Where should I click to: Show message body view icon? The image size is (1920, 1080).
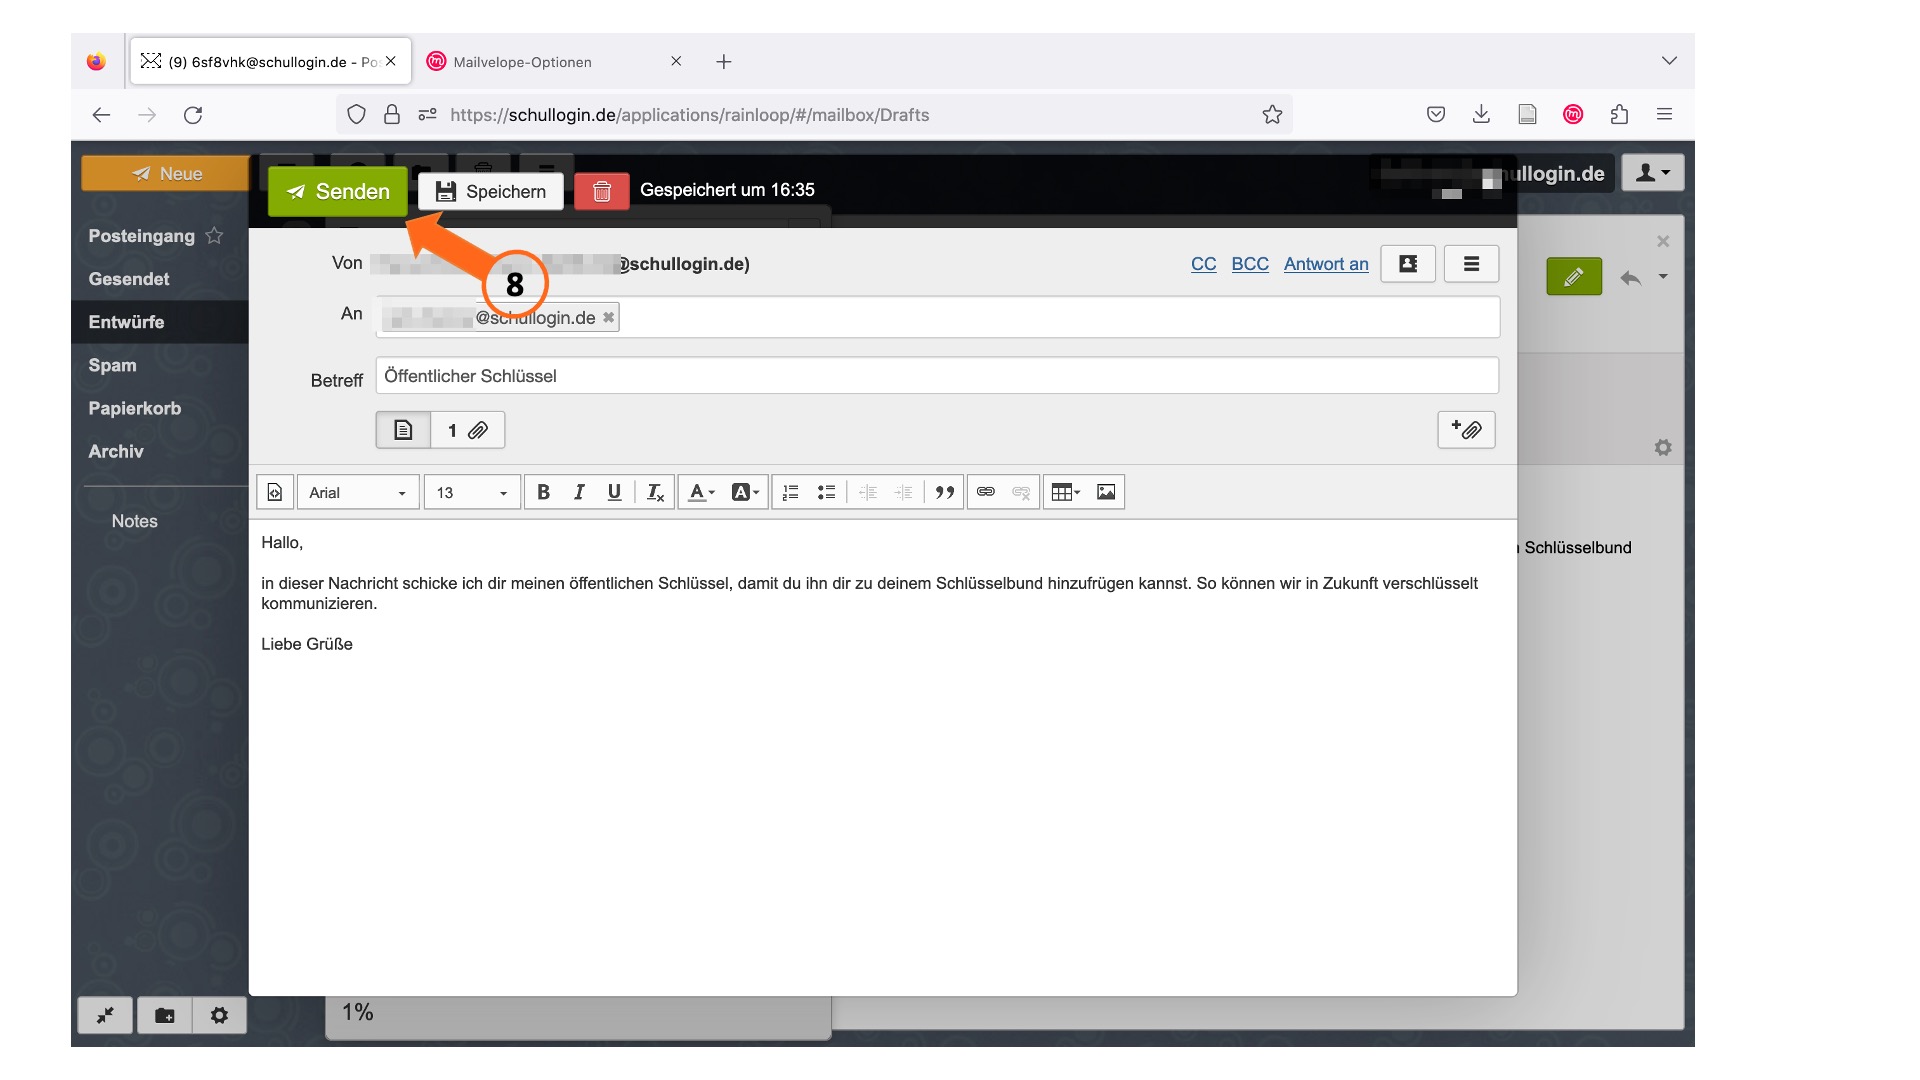[403, 430]
